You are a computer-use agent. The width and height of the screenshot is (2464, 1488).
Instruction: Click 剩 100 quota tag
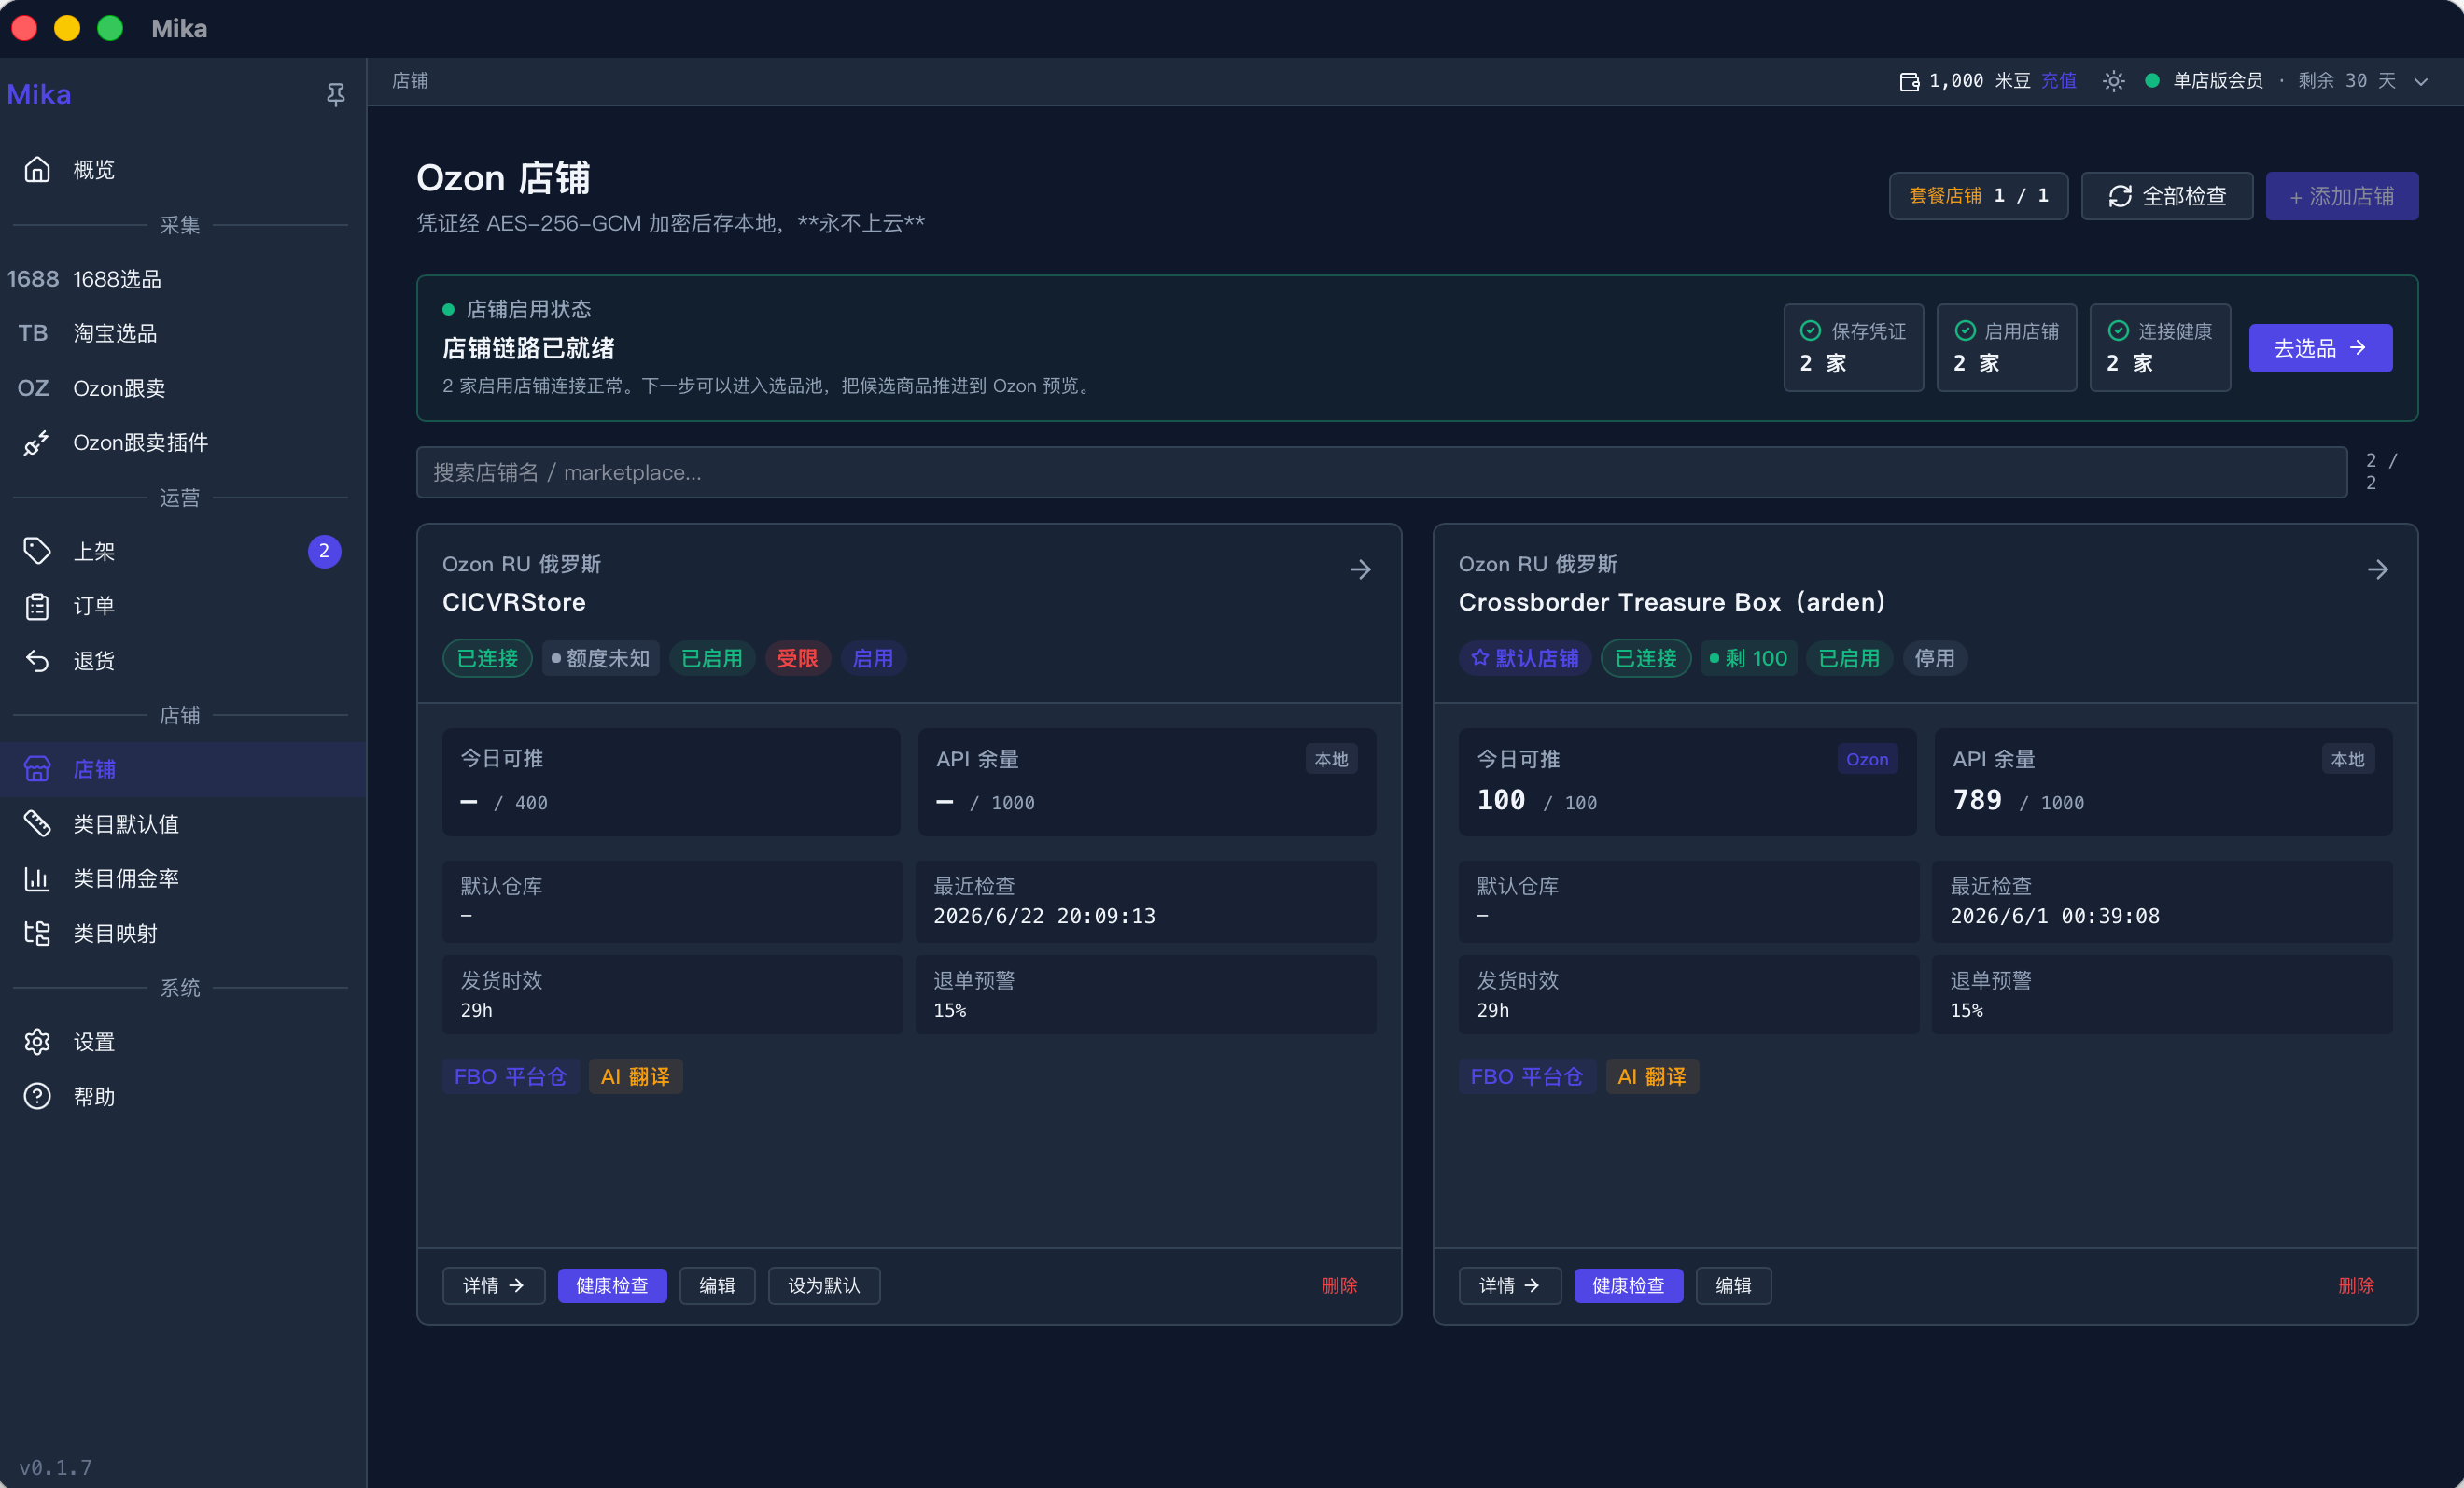[1749, 658]
